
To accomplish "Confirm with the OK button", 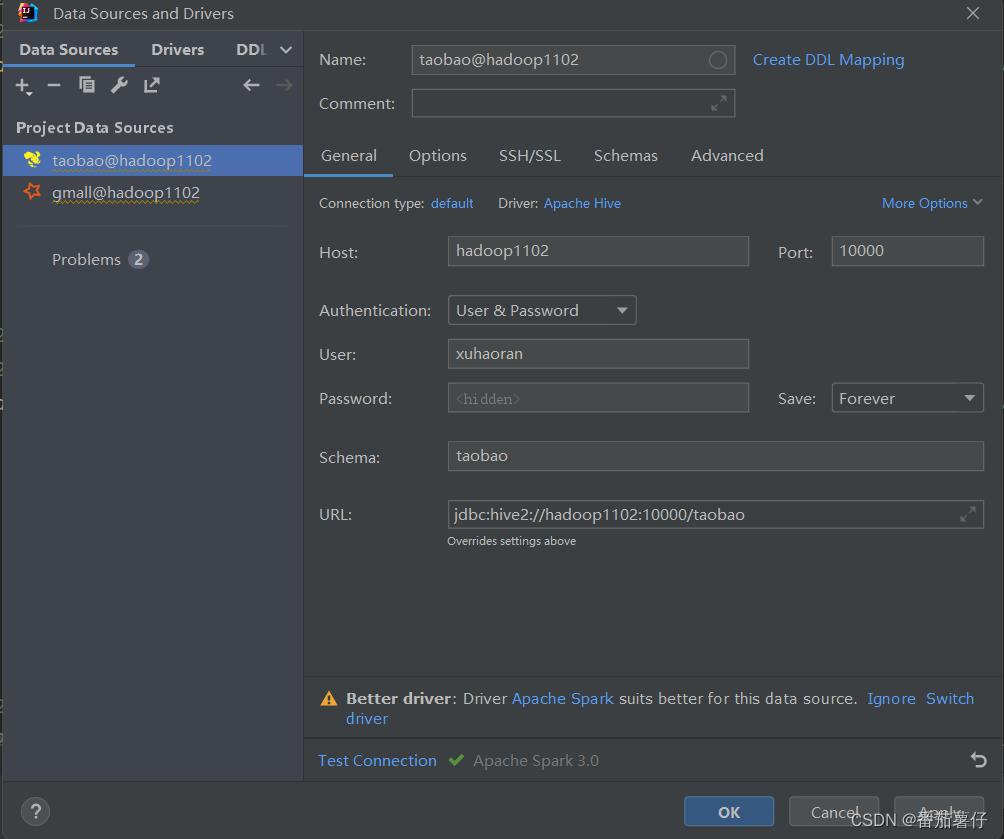I will pyautogui.click(x=729, y=811).
